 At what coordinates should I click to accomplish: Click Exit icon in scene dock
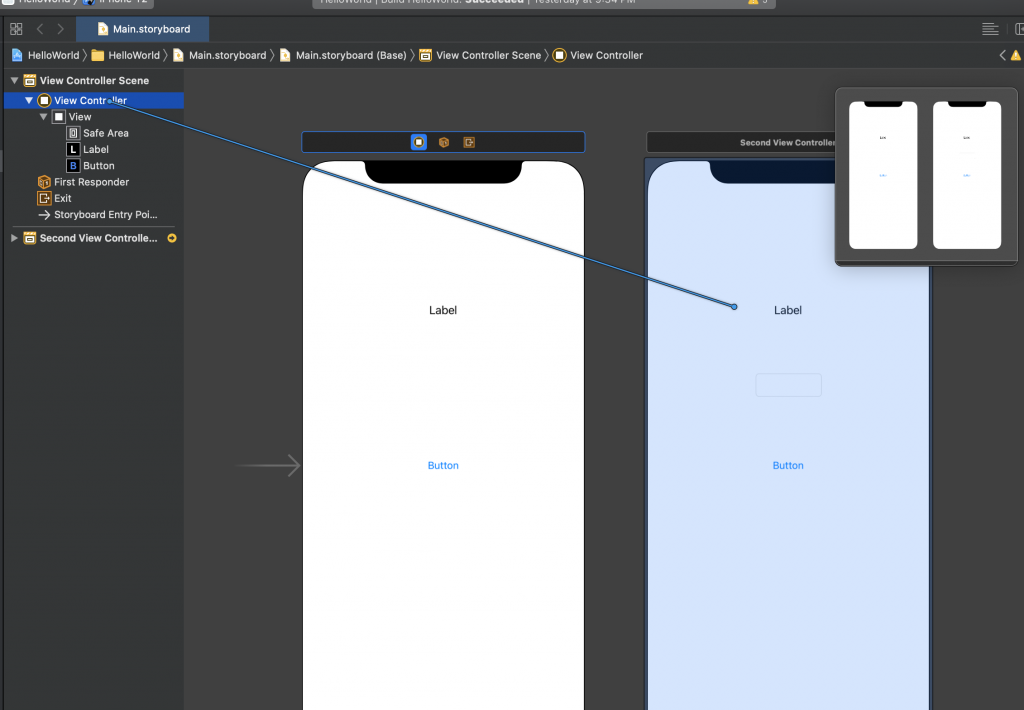469,142
